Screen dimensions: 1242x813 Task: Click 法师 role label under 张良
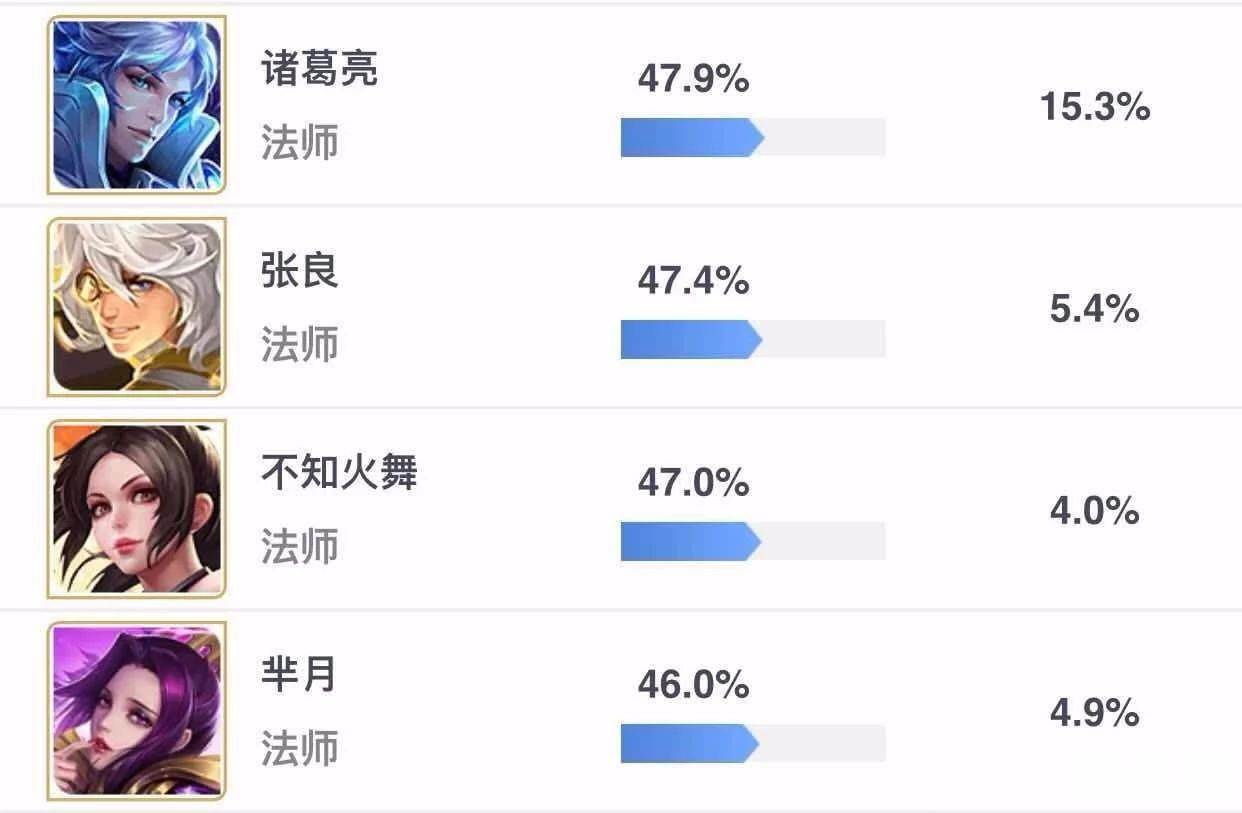tap(300, 344)
